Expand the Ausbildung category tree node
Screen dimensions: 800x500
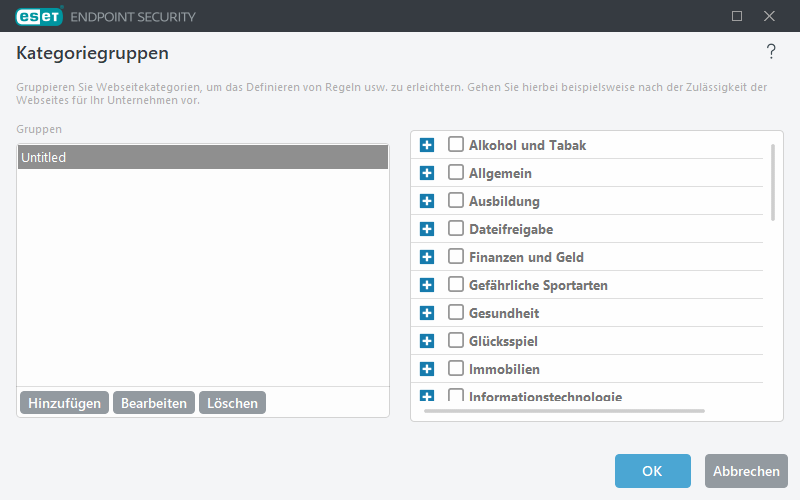click(x=427, y=201)
